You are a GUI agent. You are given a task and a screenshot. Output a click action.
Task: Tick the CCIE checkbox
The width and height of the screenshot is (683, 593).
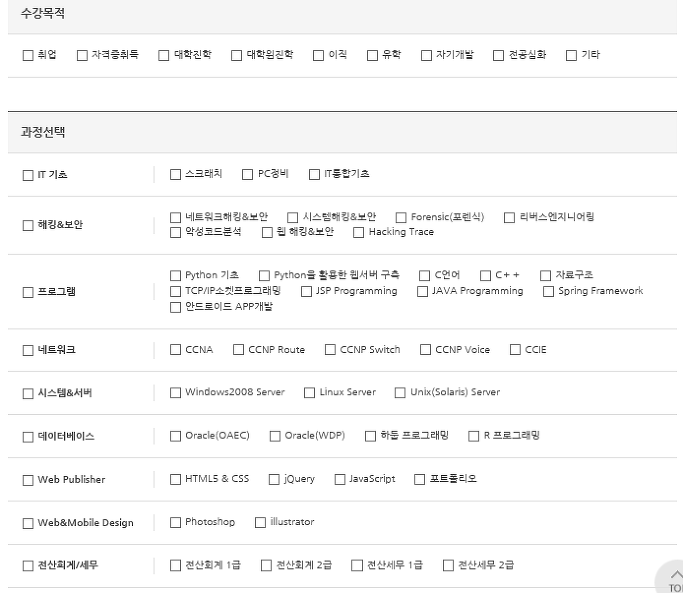click(515, 349)
